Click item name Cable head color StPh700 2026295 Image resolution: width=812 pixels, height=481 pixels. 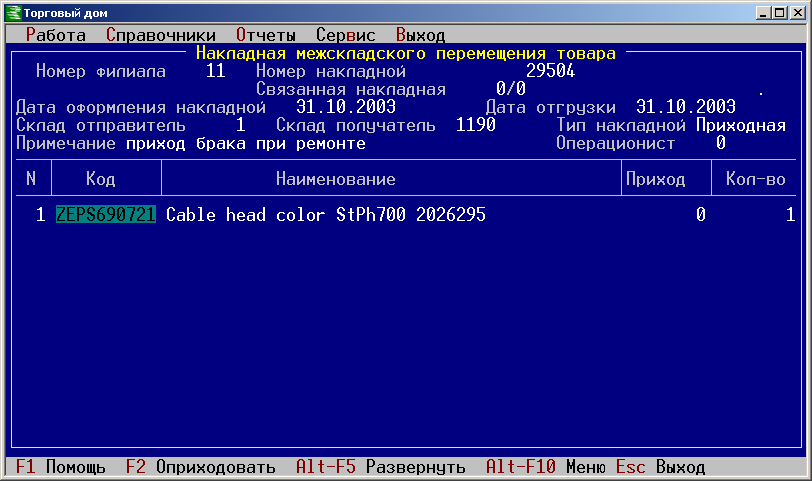pyautogui.click(x=326, y=214)
